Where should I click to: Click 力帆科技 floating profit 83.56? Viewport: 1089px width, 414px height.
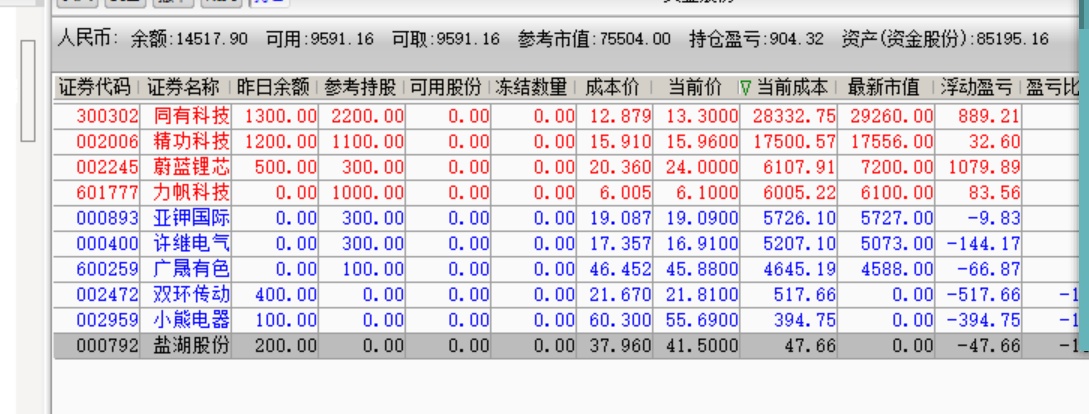994,192
